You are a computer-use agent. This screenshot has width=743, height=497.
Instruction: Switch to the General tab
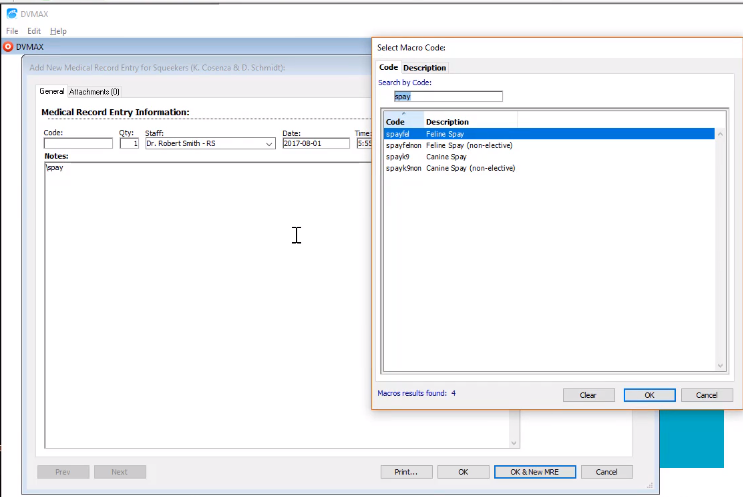(51, 91)
